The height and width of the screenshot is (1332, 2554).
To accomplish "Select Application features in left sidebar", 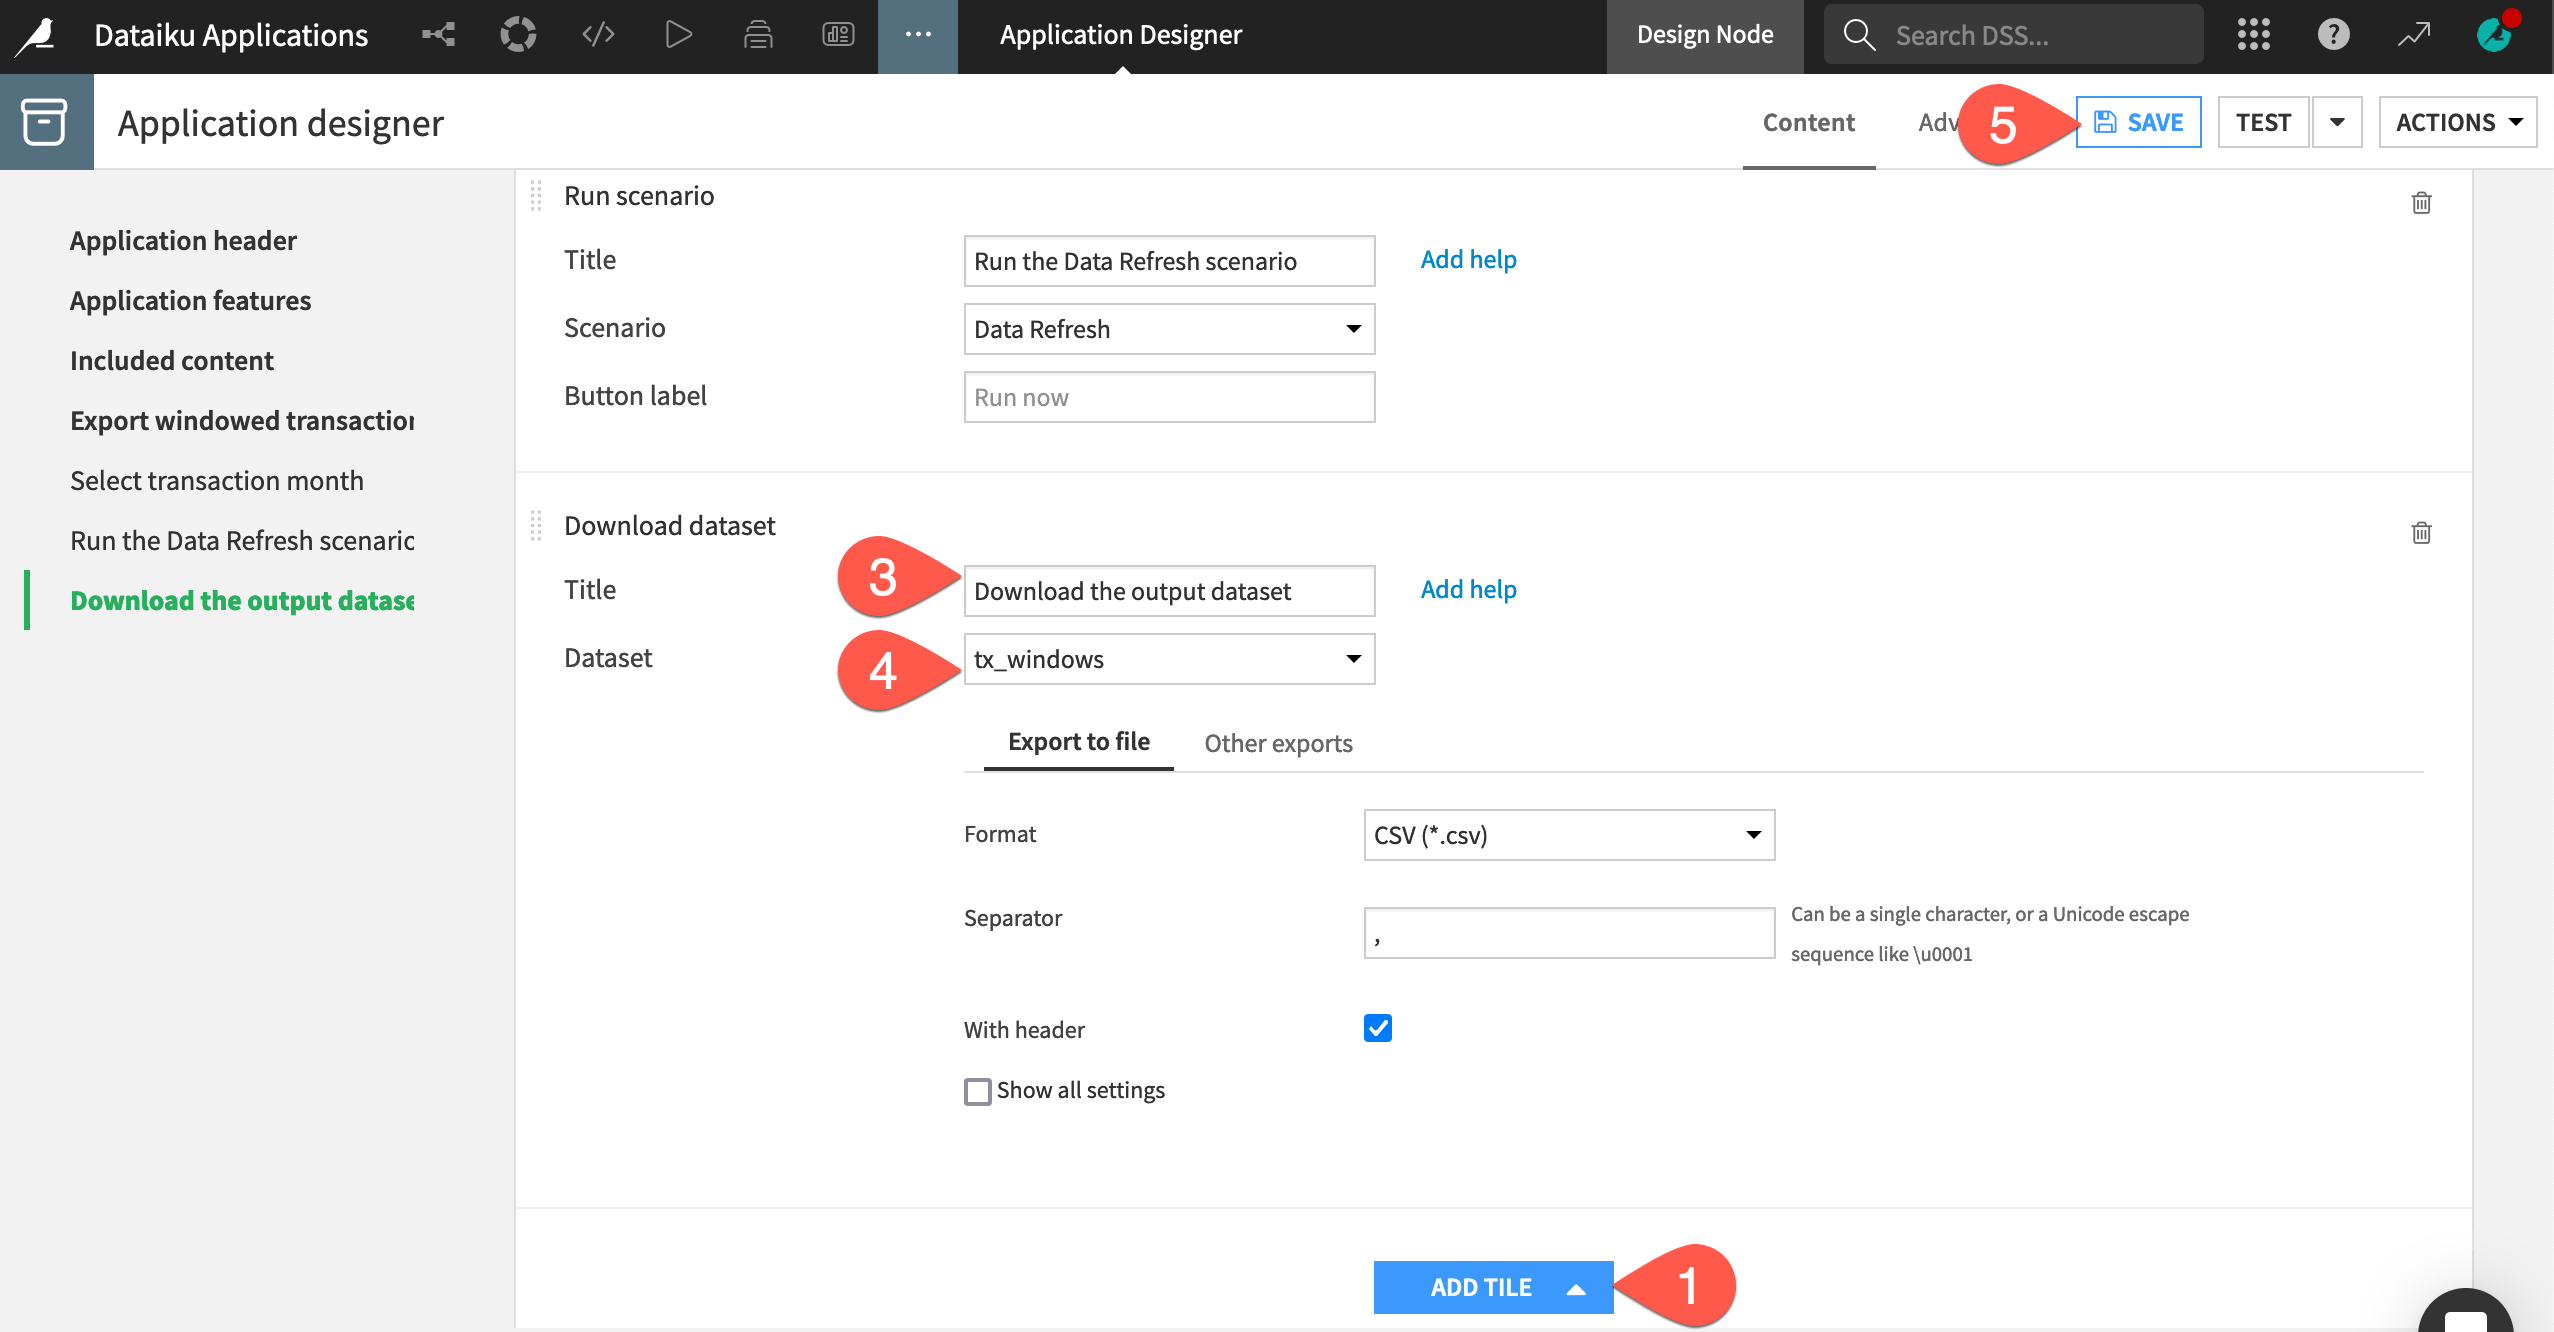I will pyautogui.click(x=190, y=301).
